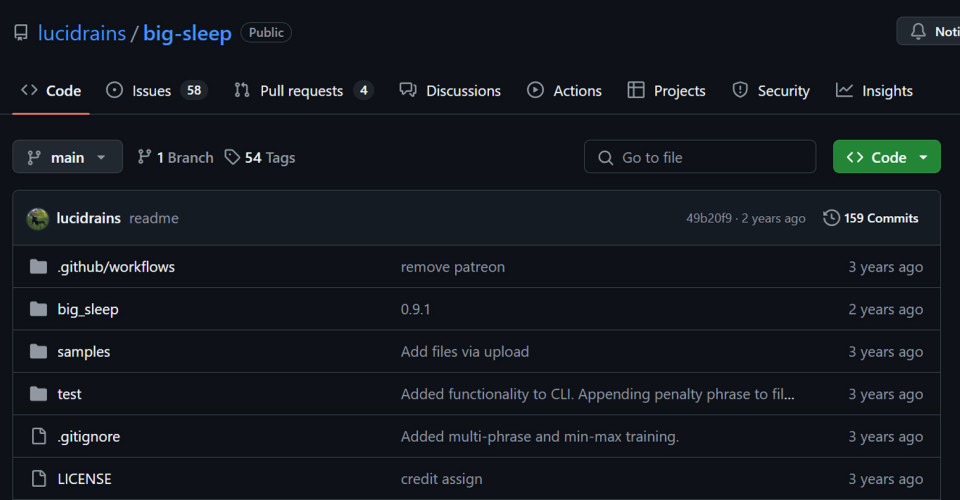Open the Pull requests tab
Screen dimensions: 960x500
tap(302, 91)
